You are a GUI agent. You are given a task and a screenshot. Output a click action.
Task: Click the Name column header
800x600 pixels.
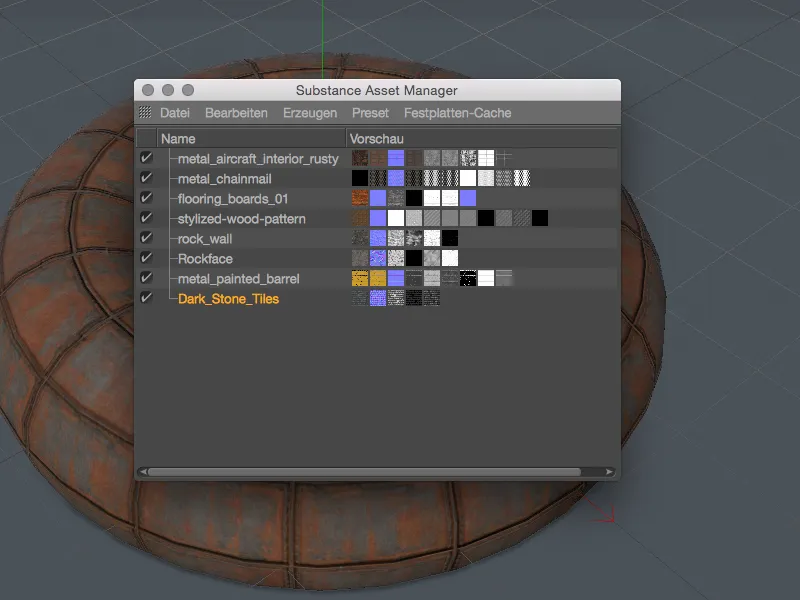pos(178,138)
